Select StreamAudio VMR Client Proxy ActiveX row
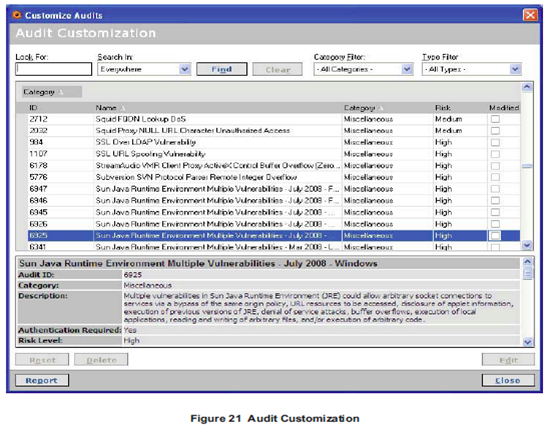554x427 pixels. click(x=274, y=166)
